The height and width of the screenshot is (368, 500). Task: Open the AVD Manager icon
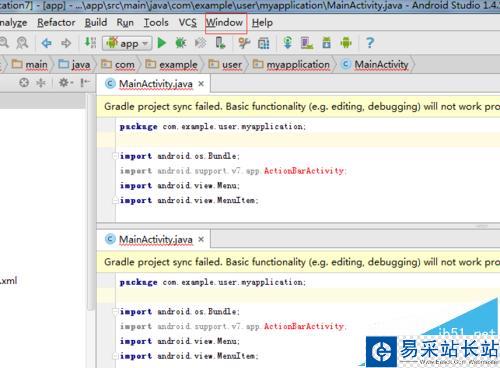coord(307,43)
